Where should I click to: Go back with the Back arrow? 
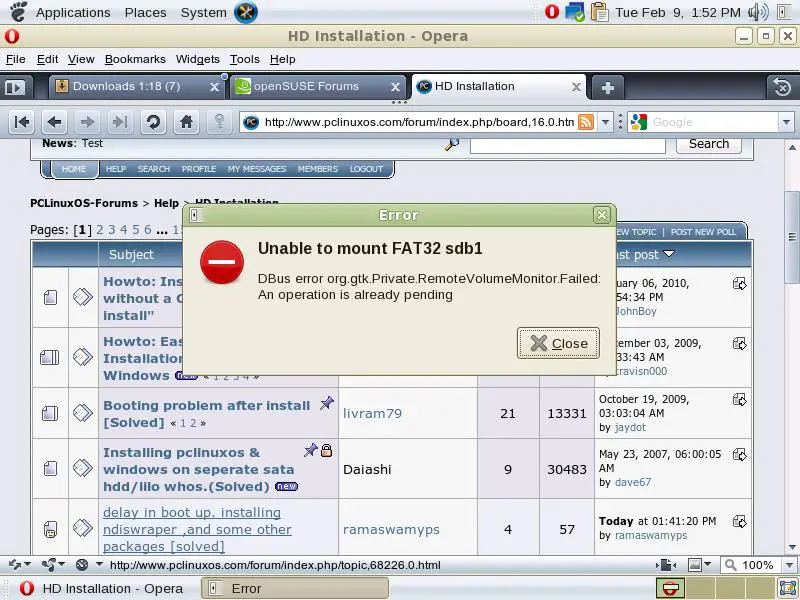[x=54, y=122]
